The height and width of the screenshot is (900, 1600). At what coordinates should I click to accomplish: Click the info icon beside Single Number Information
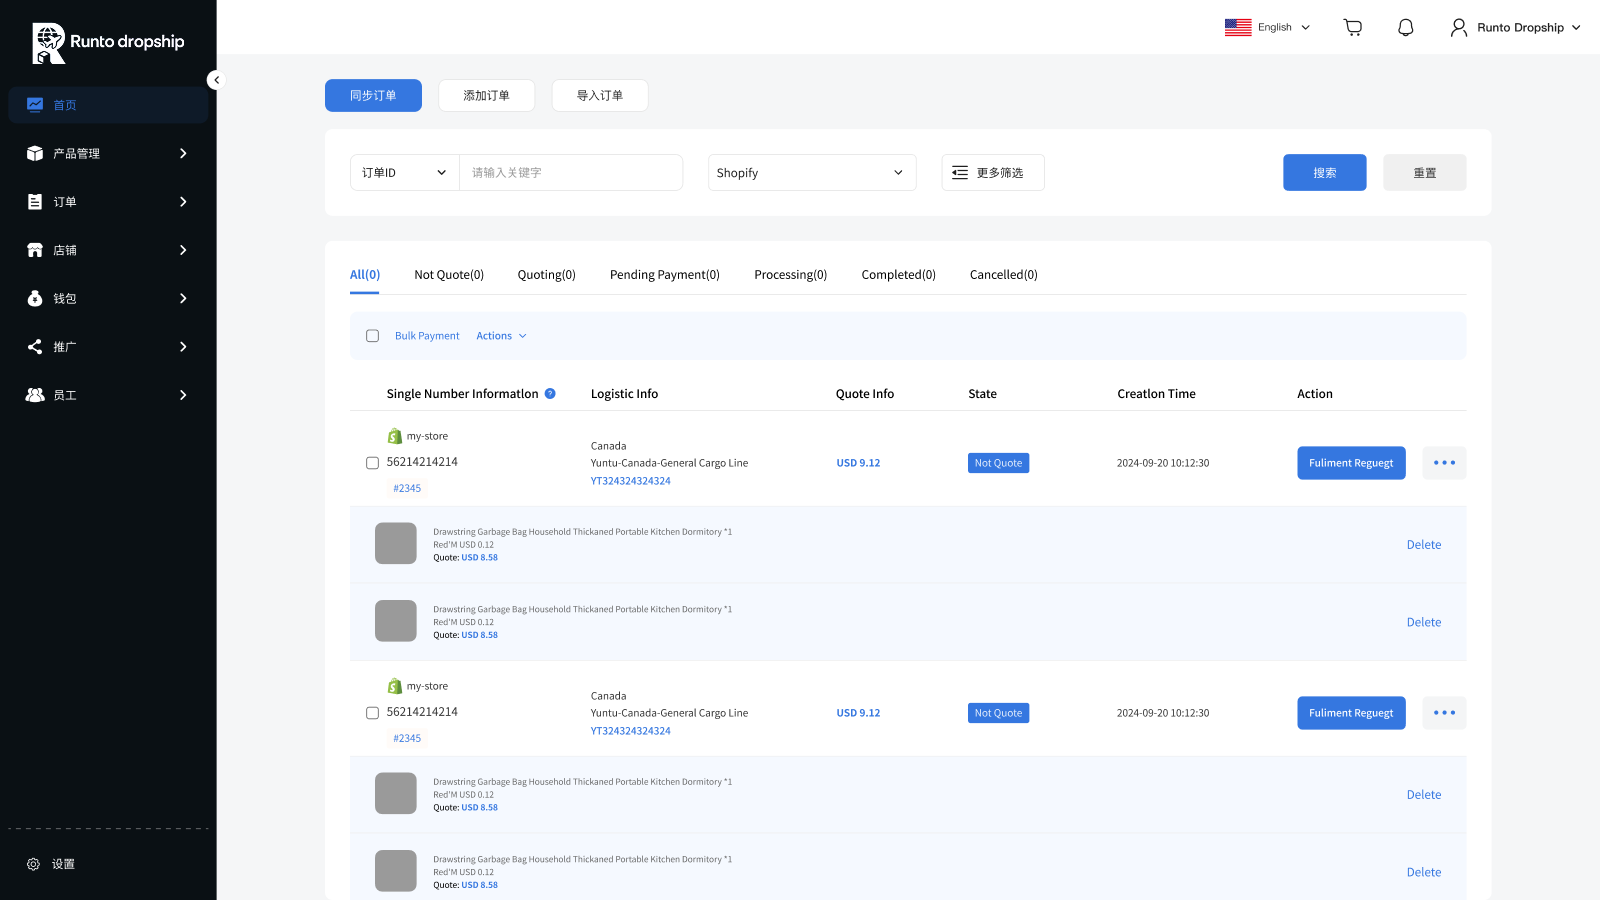(x=550, y=393)
